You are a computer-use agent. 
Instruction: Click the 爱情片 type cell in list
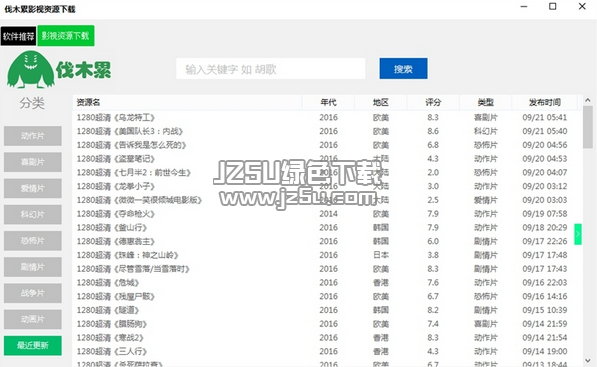(x=486, y=200)
